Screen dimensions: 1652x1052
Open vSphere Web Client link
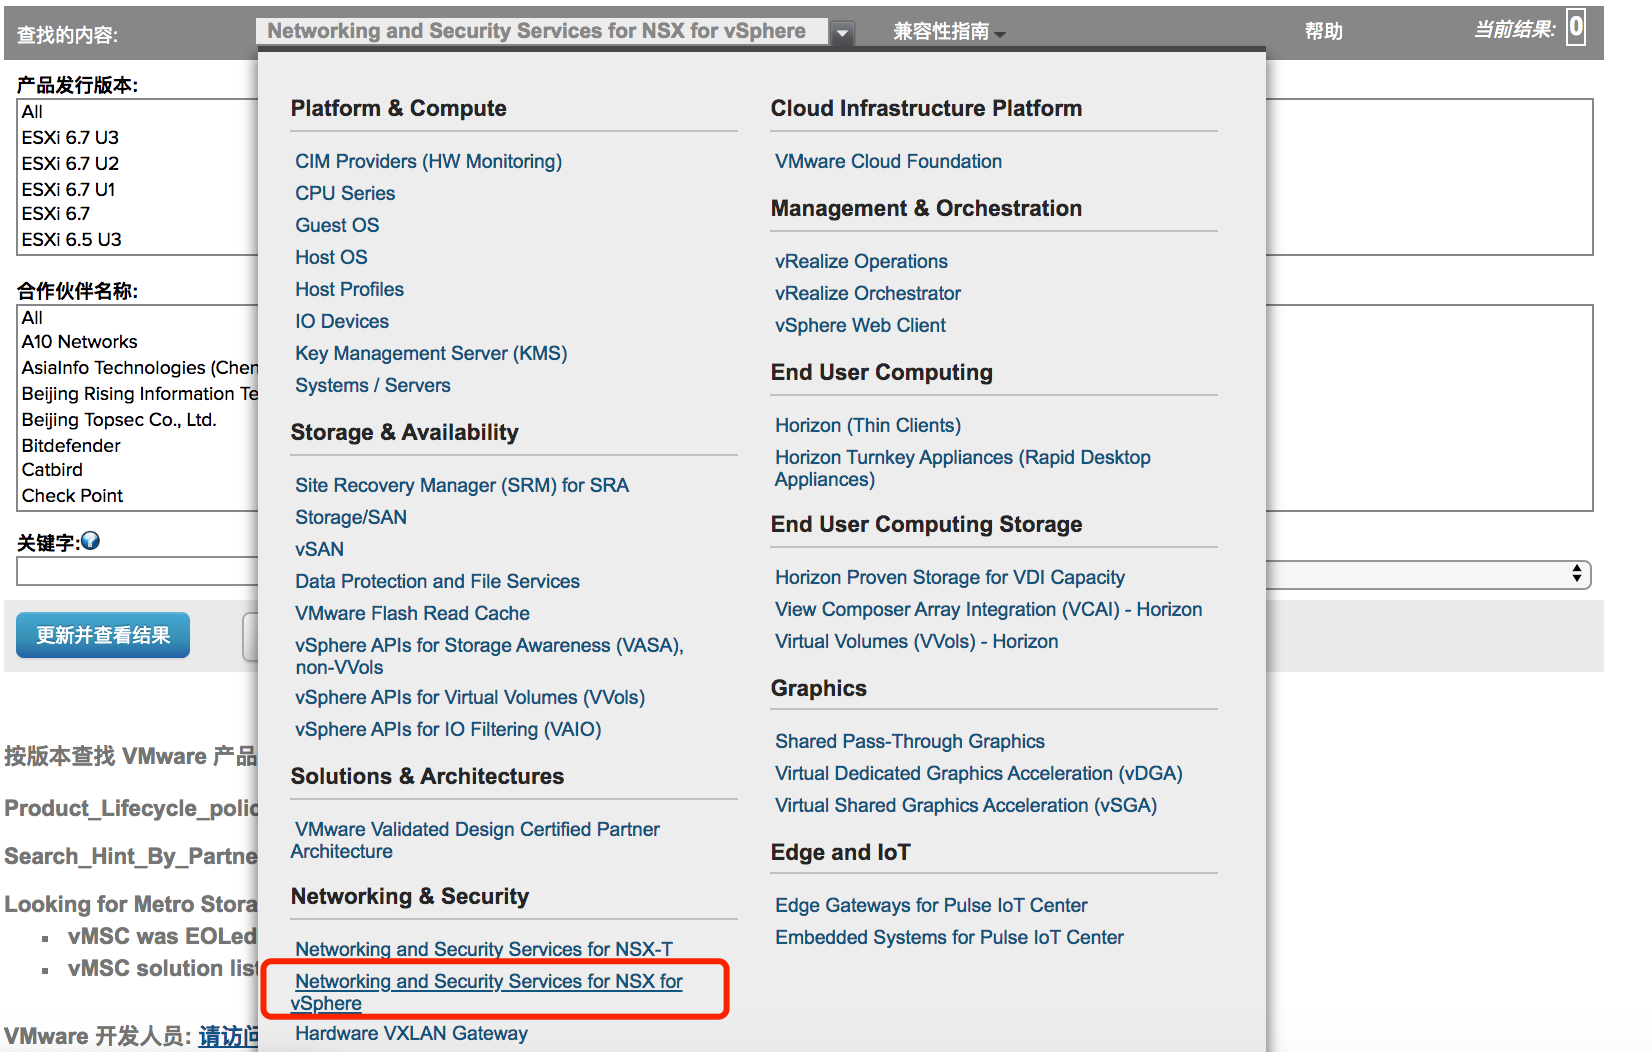click(860, 325)
